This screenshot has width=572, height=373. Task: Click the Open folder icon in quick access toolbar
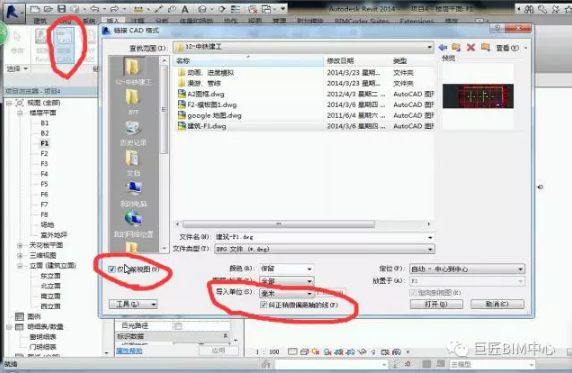click(x=48, y=9)
